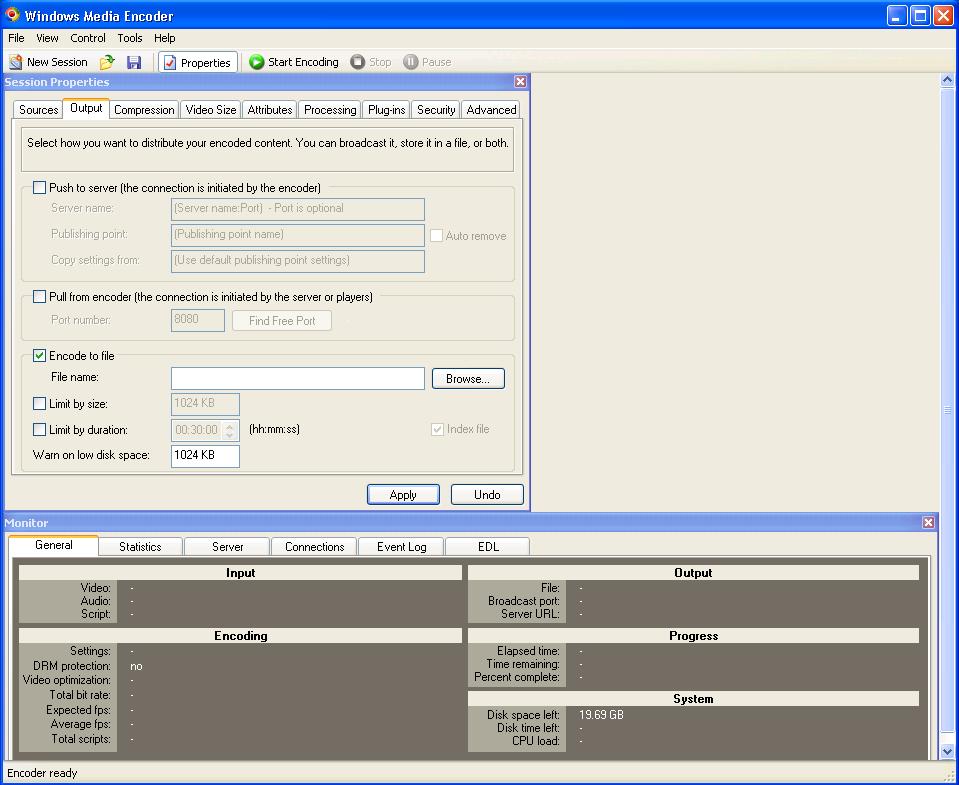Click the vertical scrollbar up arrow
959x785 pixels.
[x=947, y=79]
